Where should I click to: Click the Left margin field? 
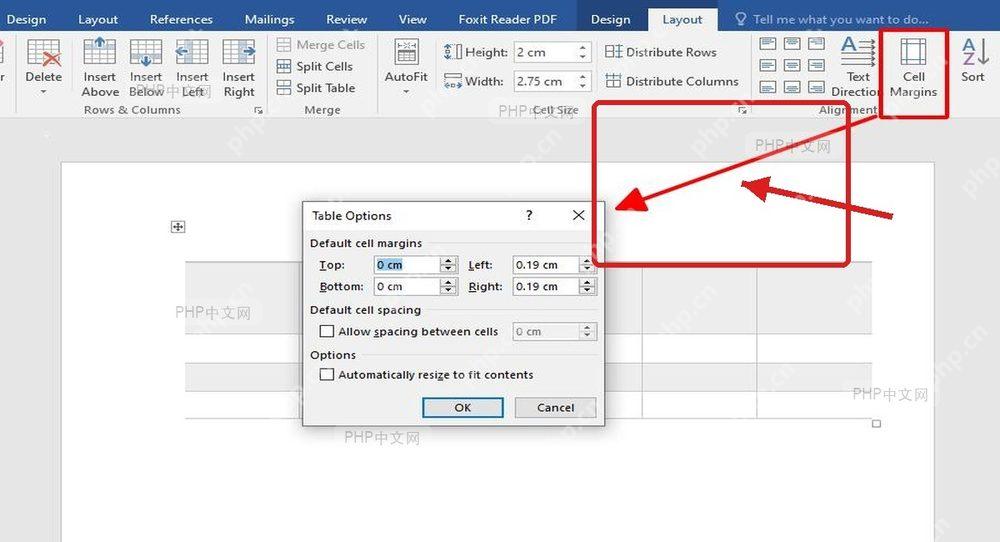(546, 265)
